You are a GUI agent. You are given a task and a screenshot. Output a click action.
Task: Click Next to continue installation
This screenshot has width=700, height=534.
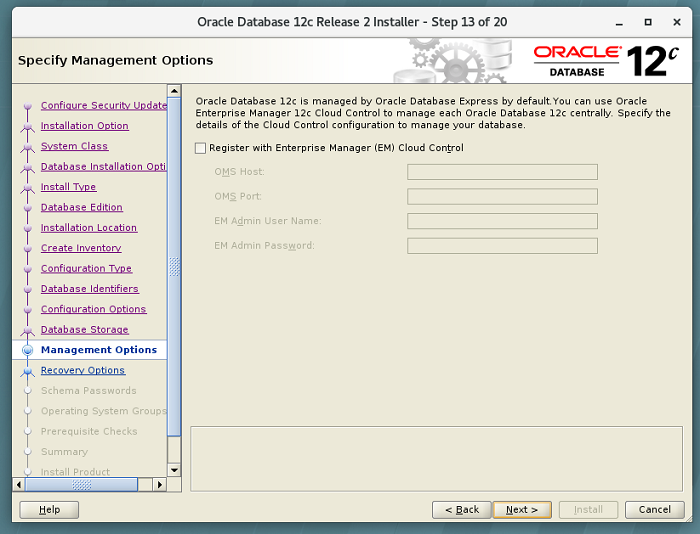pyautogui.click(x=522, y=510)
